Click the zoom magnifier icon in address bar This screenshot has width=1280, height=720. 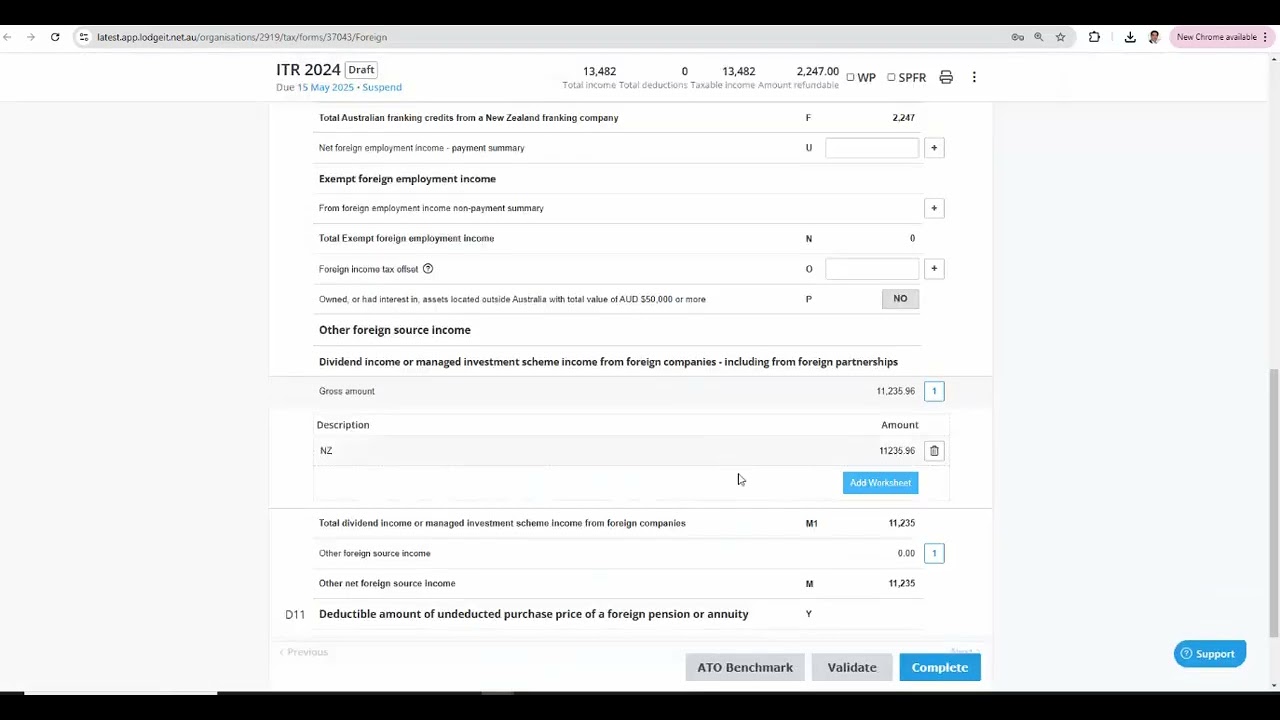(x=1038, y=37)
